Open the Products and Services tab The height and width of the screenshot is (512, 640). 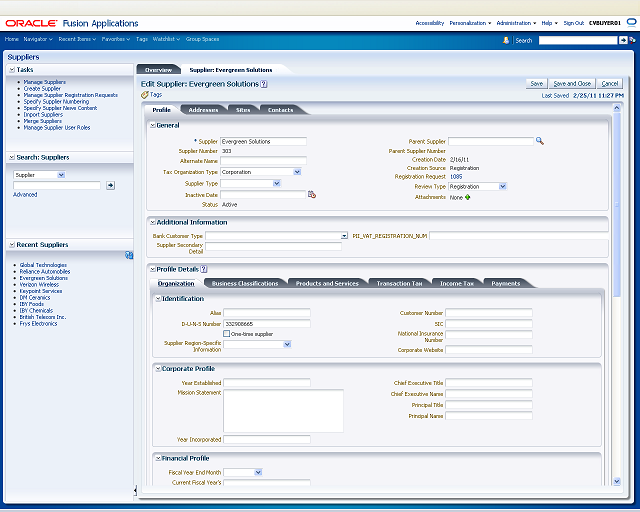click(327, 283)
